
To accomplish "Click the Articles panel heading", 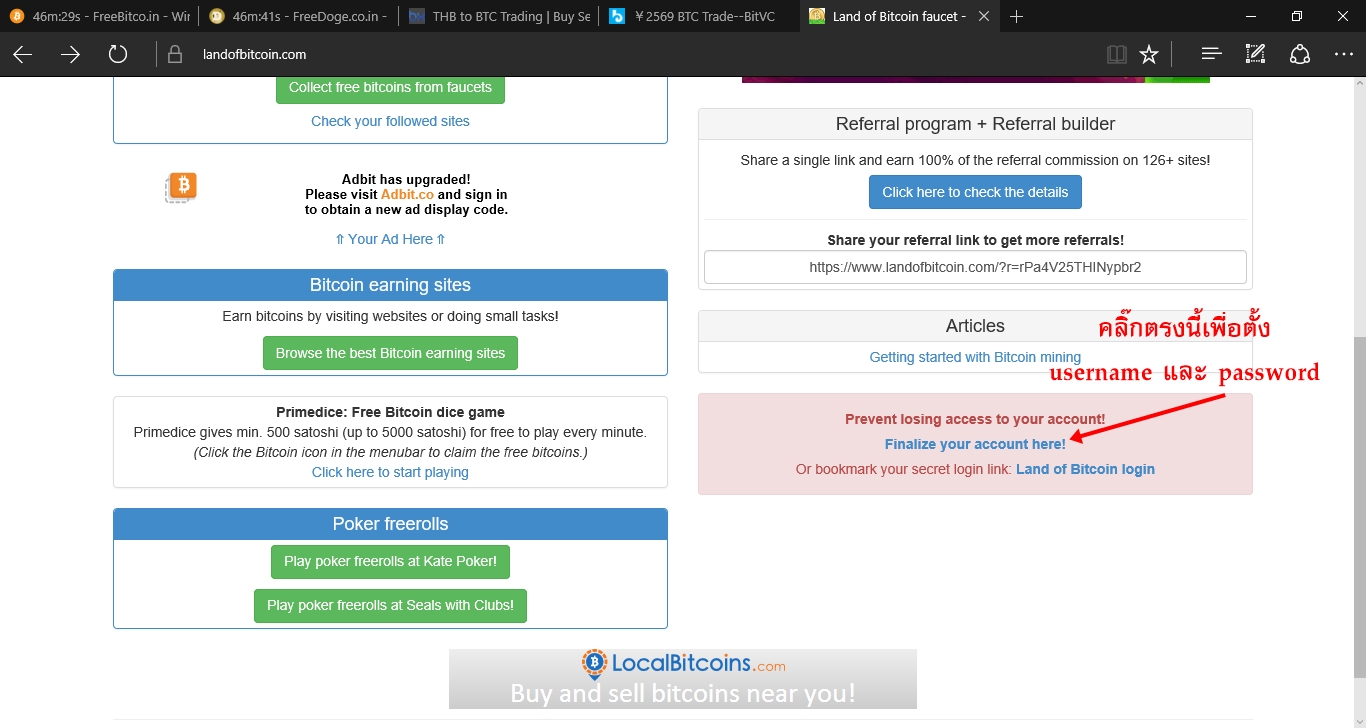I will tap(975, 326).
